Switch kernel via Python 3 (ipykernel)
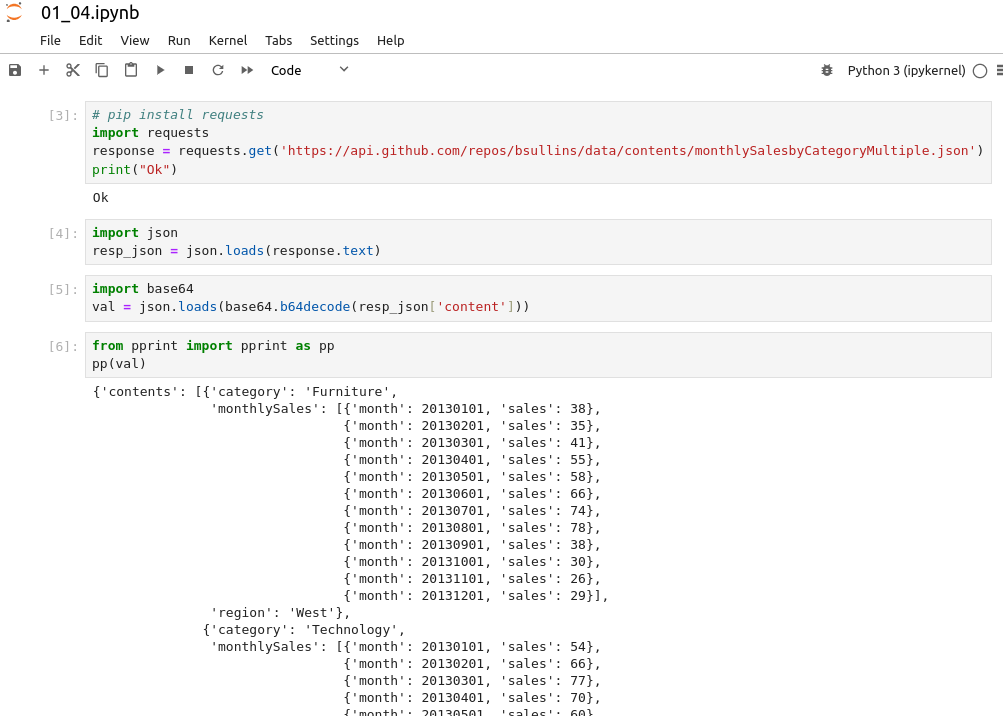Screen dimensions: 1003x716 (906, 70)
